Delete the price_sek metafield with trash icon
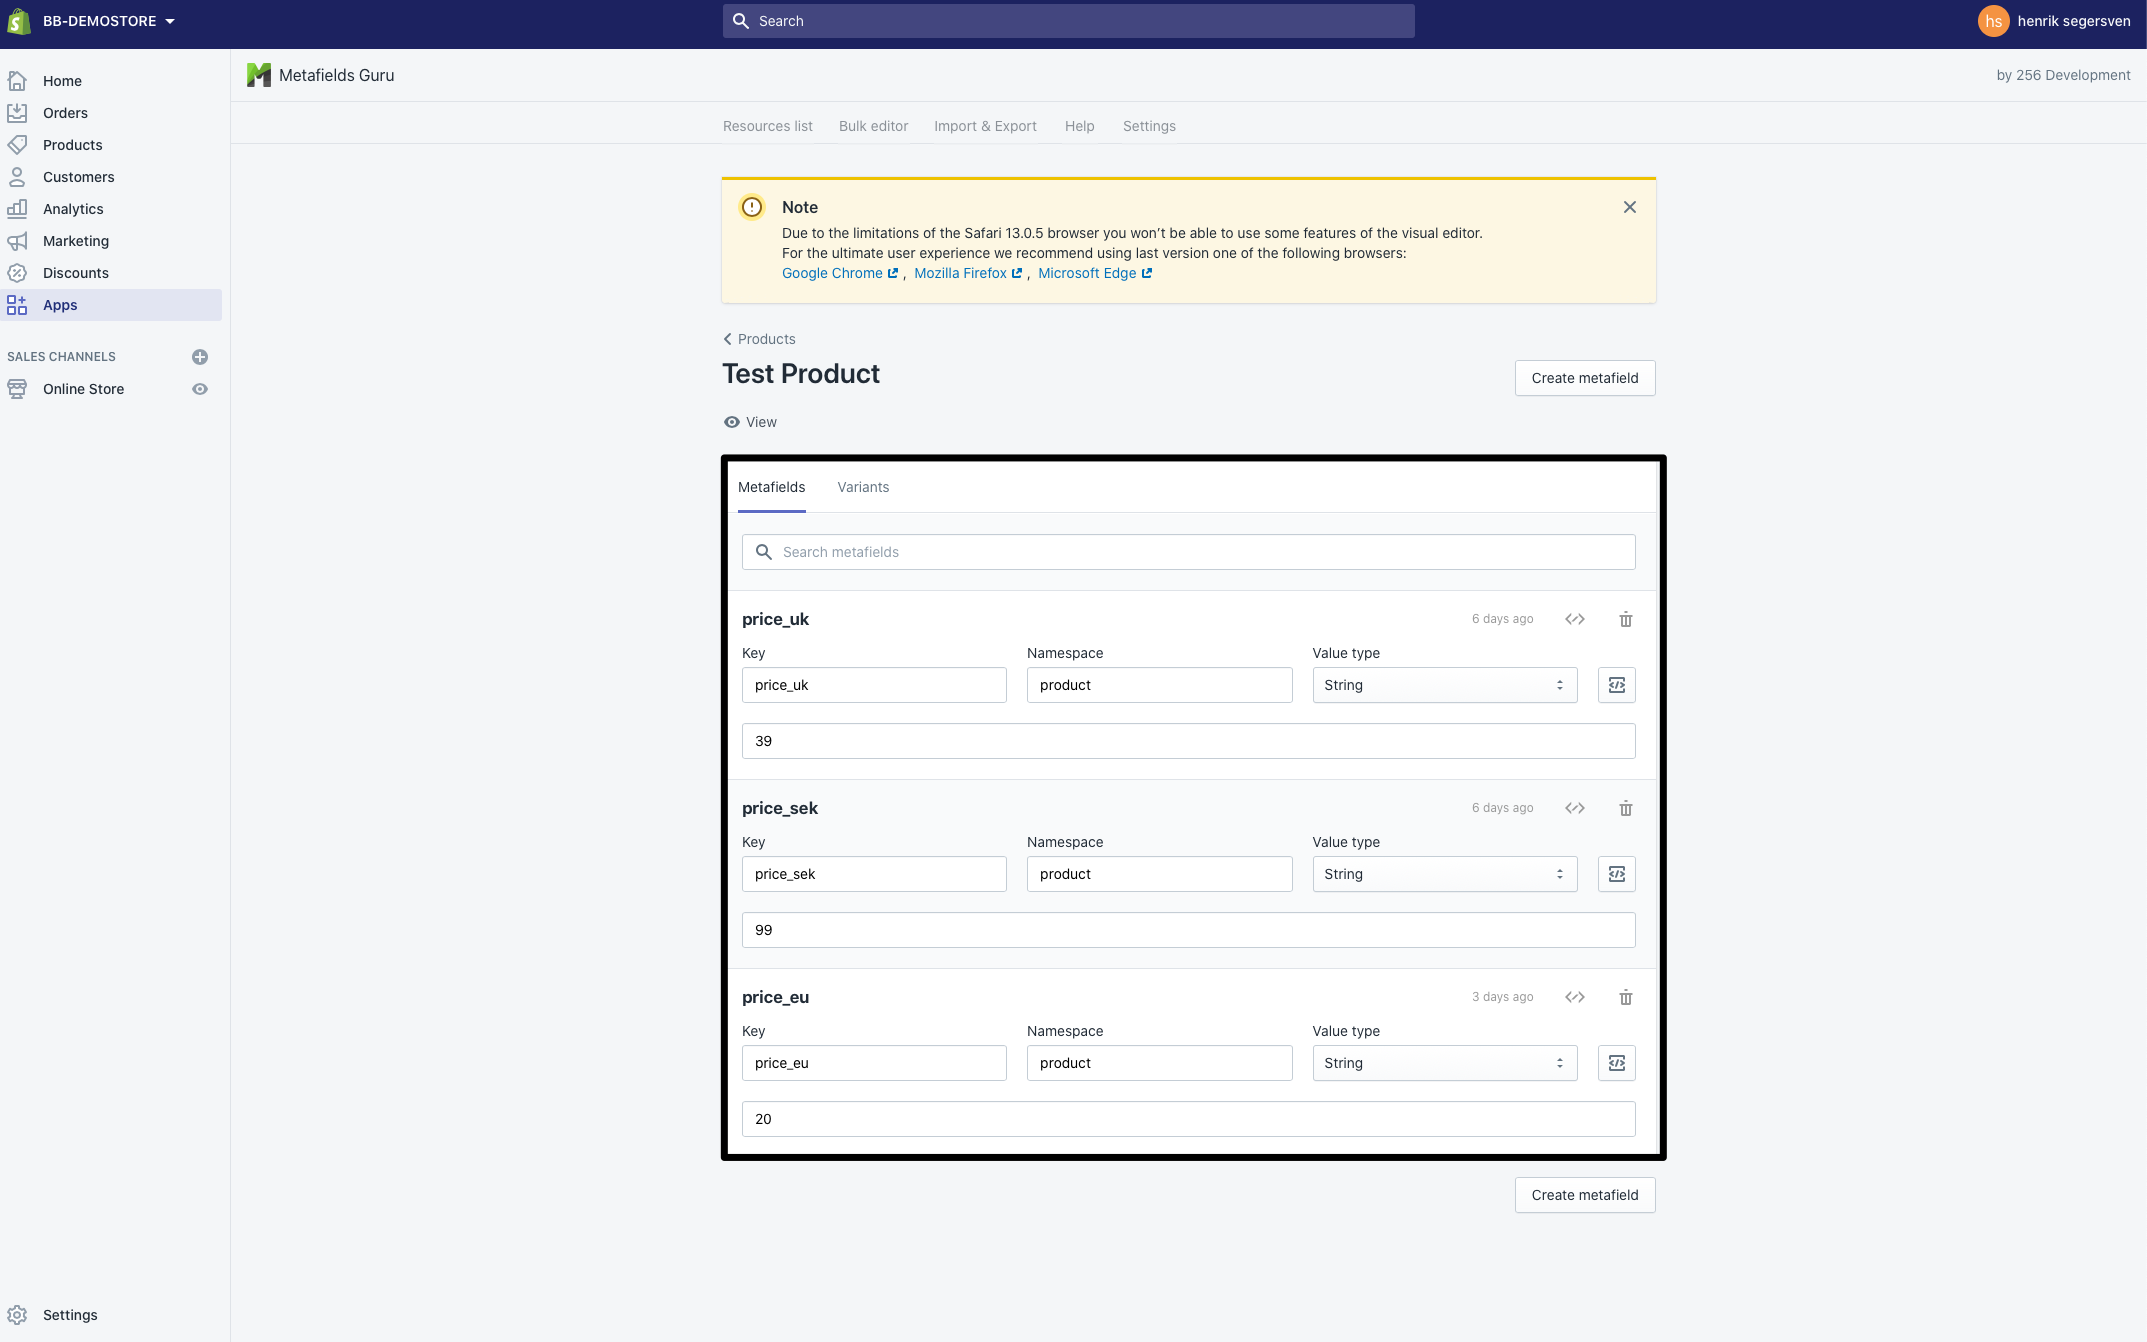The image size is (2147, 1342). point(1625,808)
